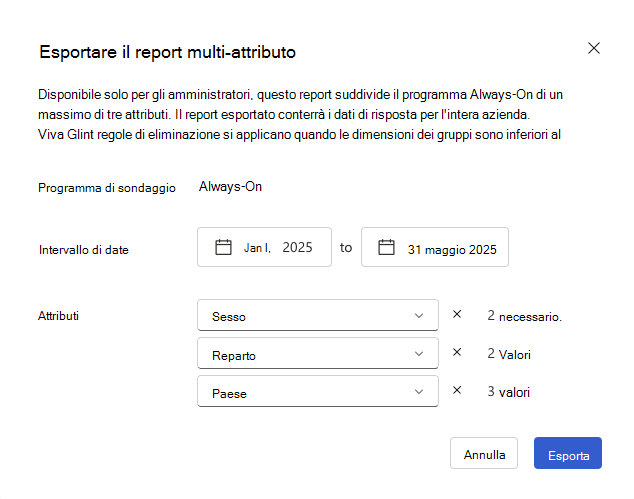Remove the Sesso attribute with its X

coord(457,314)
